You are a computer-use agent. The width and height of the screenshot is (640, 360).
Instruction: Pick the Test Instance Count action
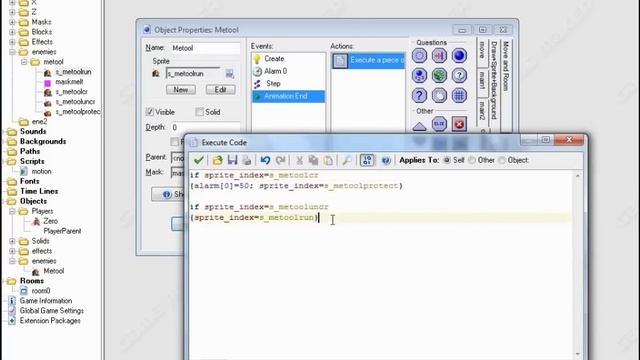click(x=419, y=76)
